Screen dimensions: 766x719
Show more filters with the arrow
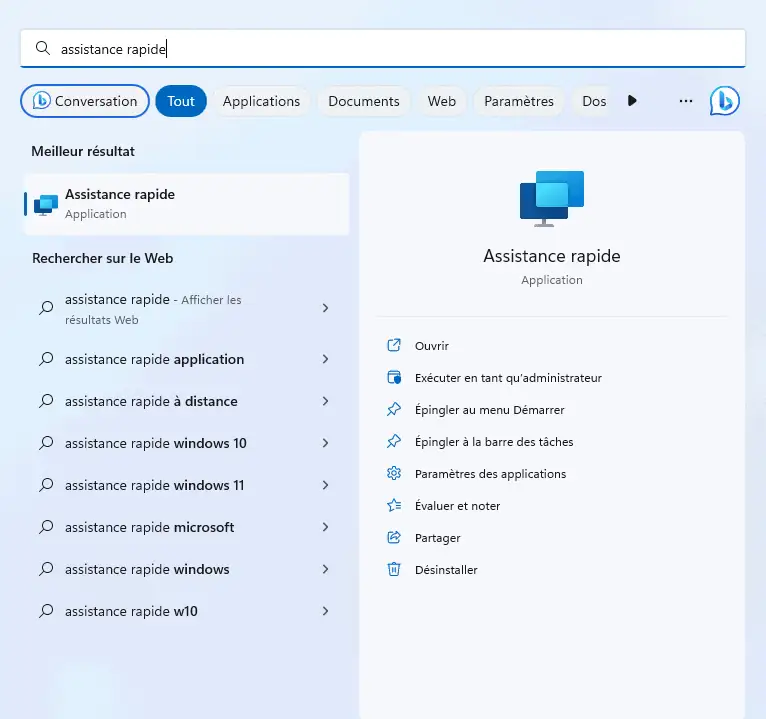632,101
